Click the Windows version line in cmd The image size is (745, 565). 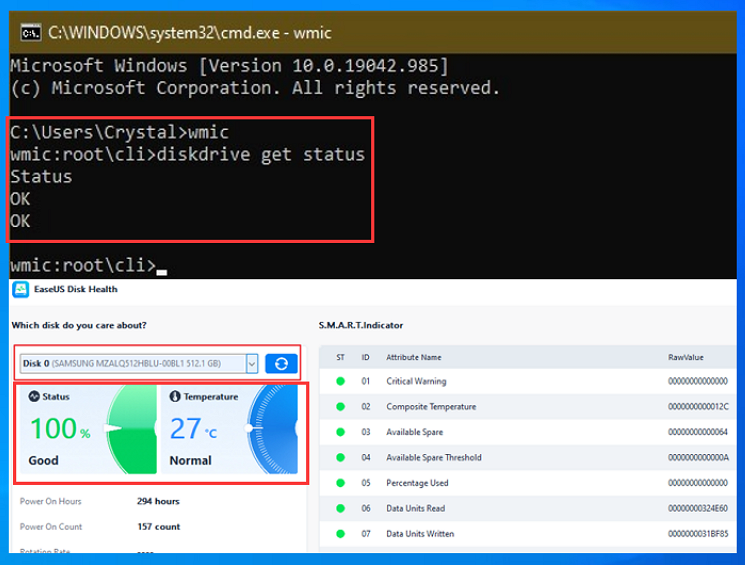click(x=229, y=66)
